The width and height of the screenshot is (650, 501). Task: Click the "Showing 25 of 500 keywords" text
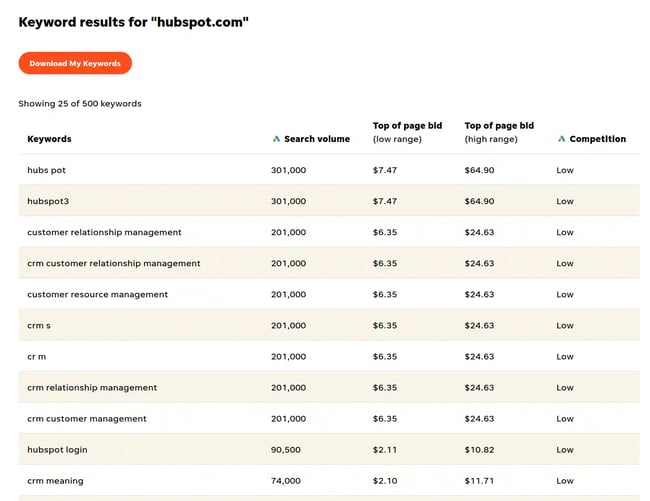[x=80, y=103]
